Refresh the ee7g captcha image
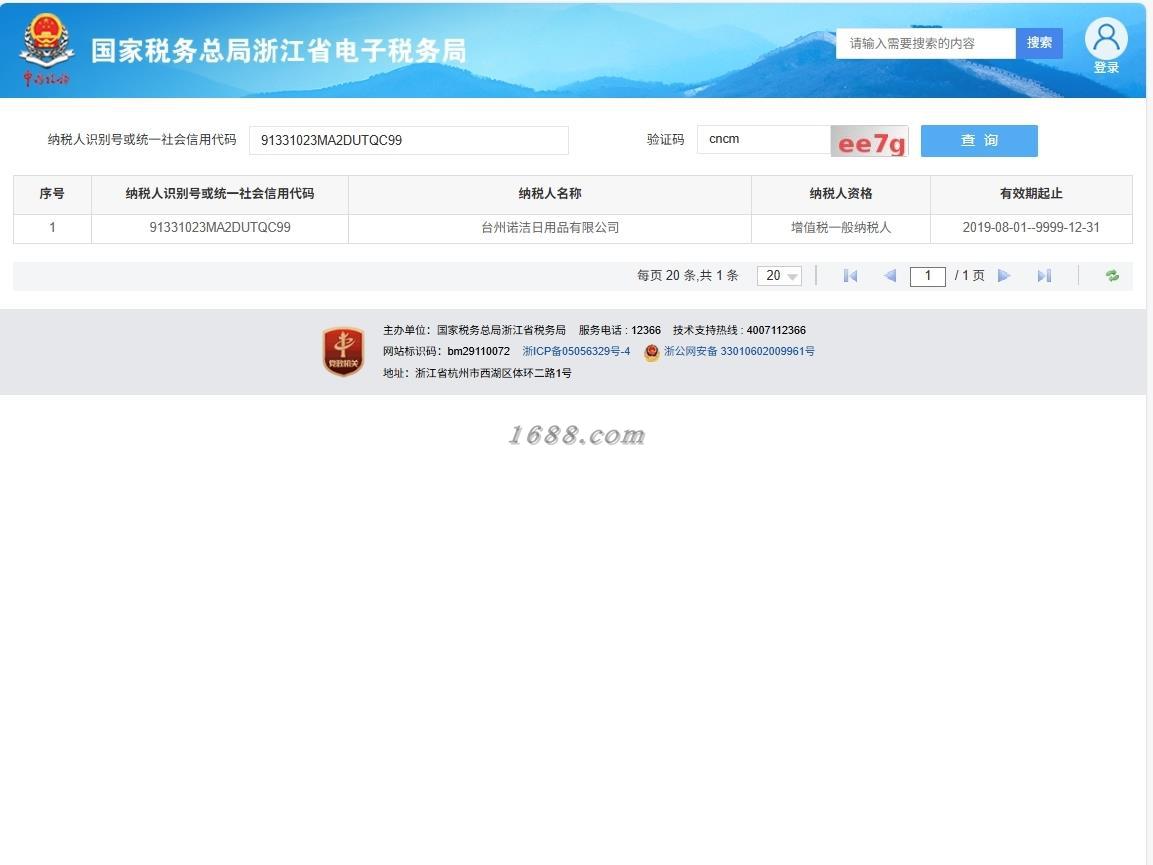 point(869,140)
